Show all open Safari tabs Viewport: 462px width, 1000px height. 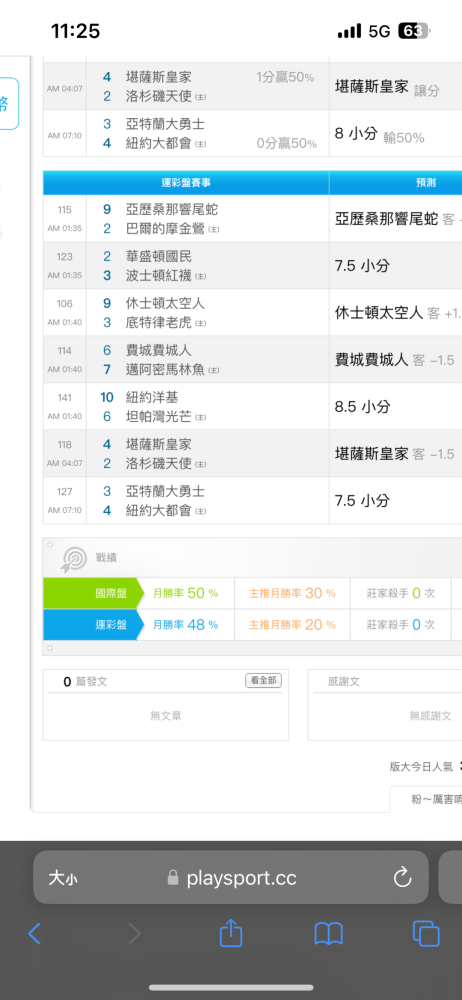[x=426, y=934]
